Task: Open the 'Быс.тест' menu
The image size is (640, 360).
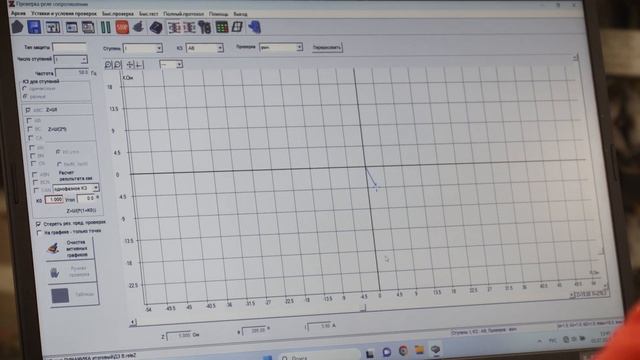Action: pos(149,14)
